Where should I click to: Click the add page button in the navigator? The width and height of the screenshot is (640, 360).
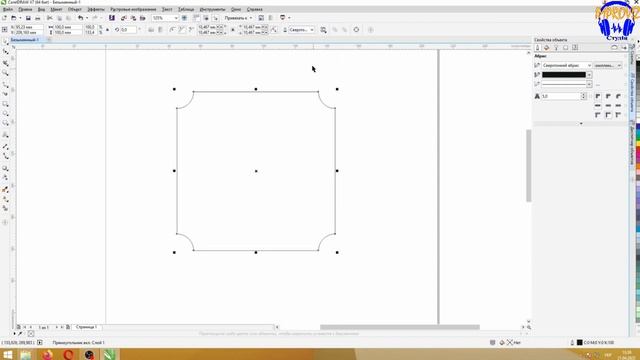(x=68, y=327)
